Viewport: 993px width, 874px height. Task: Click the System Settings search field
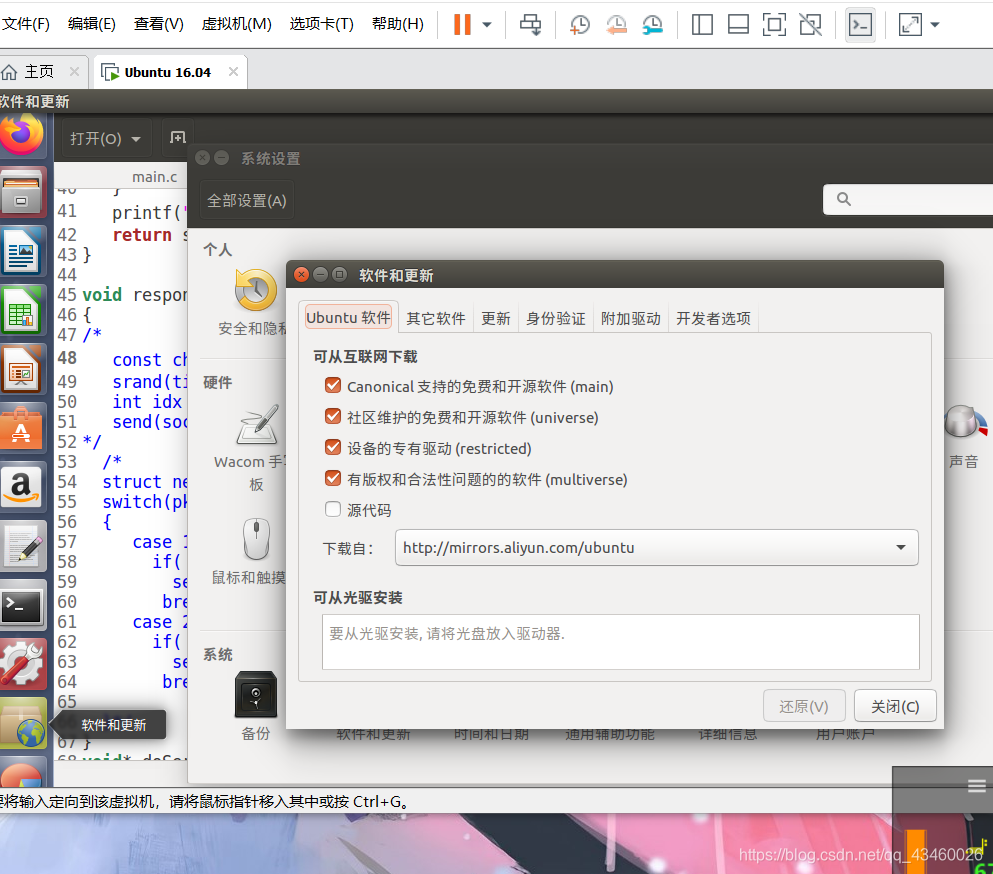908,200
